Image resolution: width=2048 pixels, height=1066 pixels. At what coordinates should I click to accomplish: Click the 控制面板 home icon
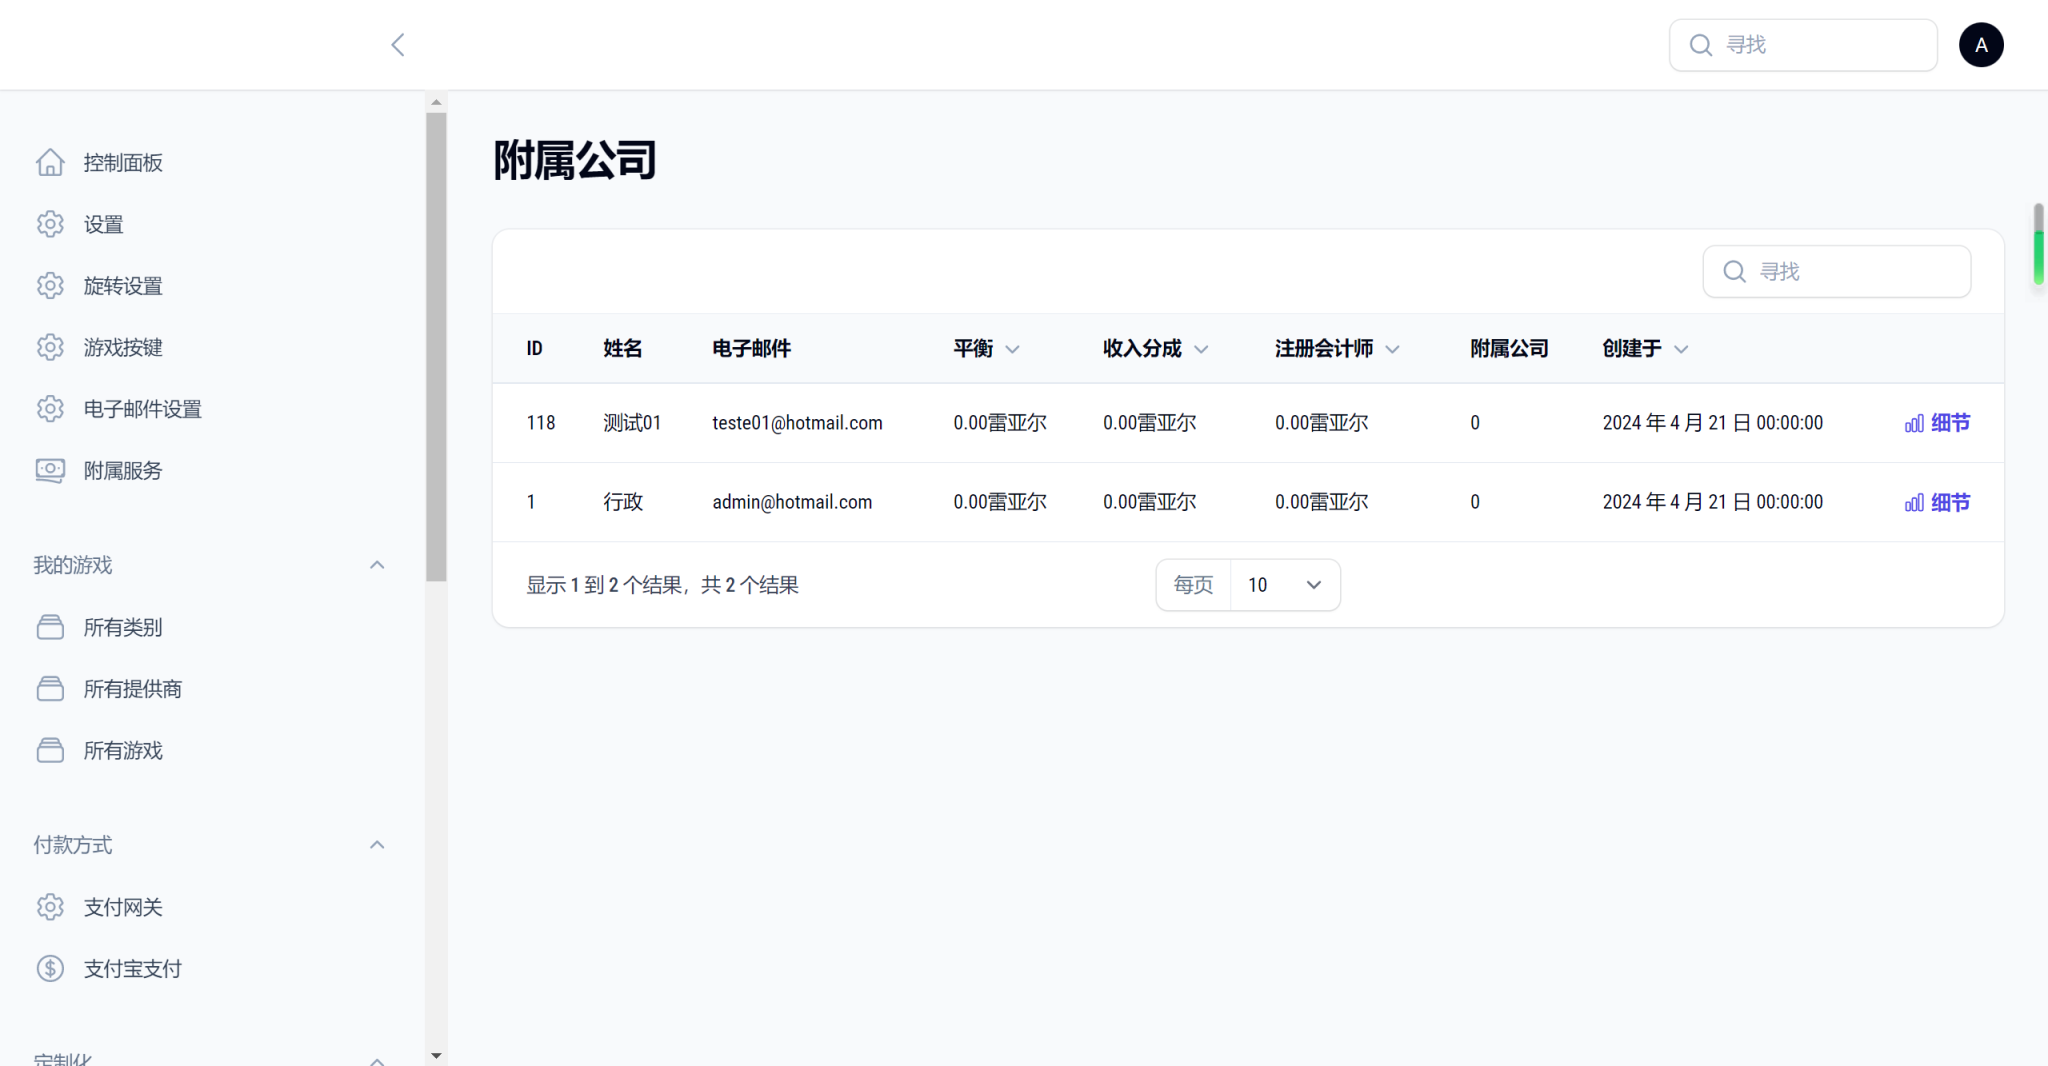pos(50,163)
